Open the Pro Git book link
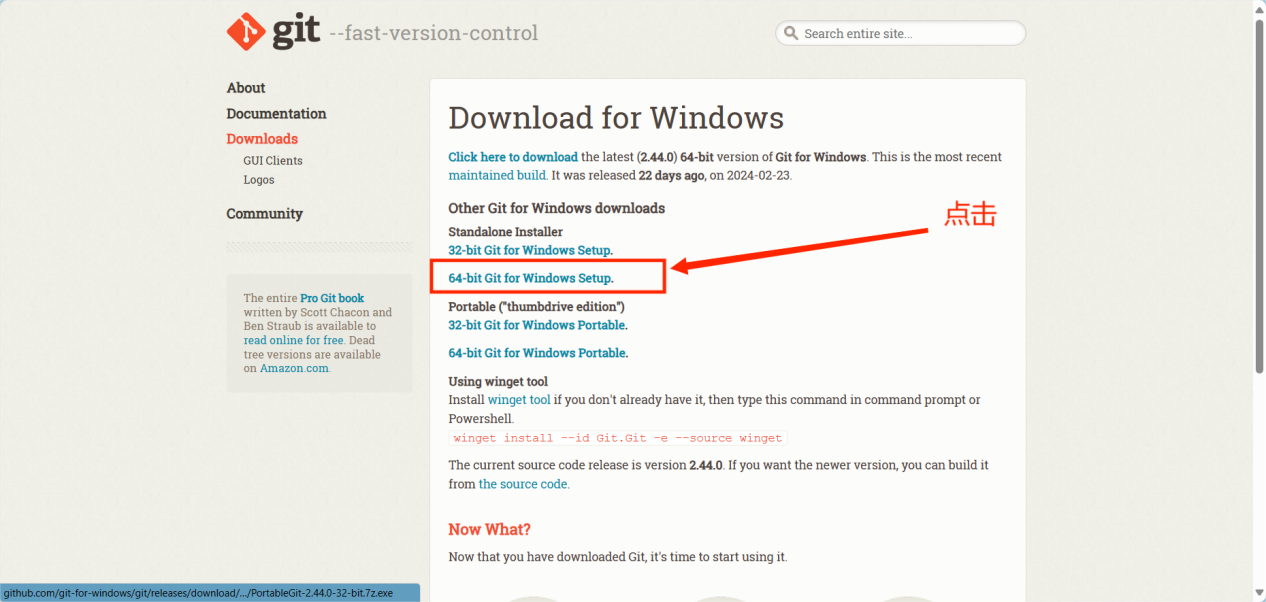The width and height of the screenshot is (1266, 602). pyautogui.click(x=332, y=298)
